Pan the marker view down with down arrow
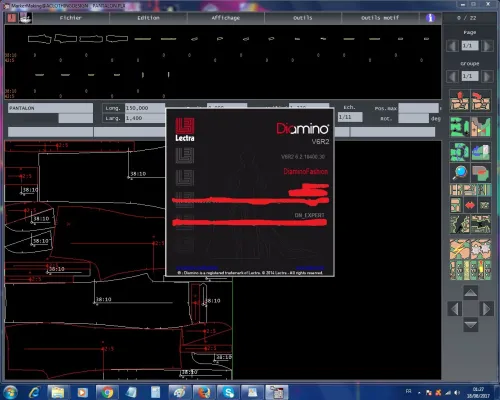Image resolution: width=500 pixels, height=400 pixels. 470,325
